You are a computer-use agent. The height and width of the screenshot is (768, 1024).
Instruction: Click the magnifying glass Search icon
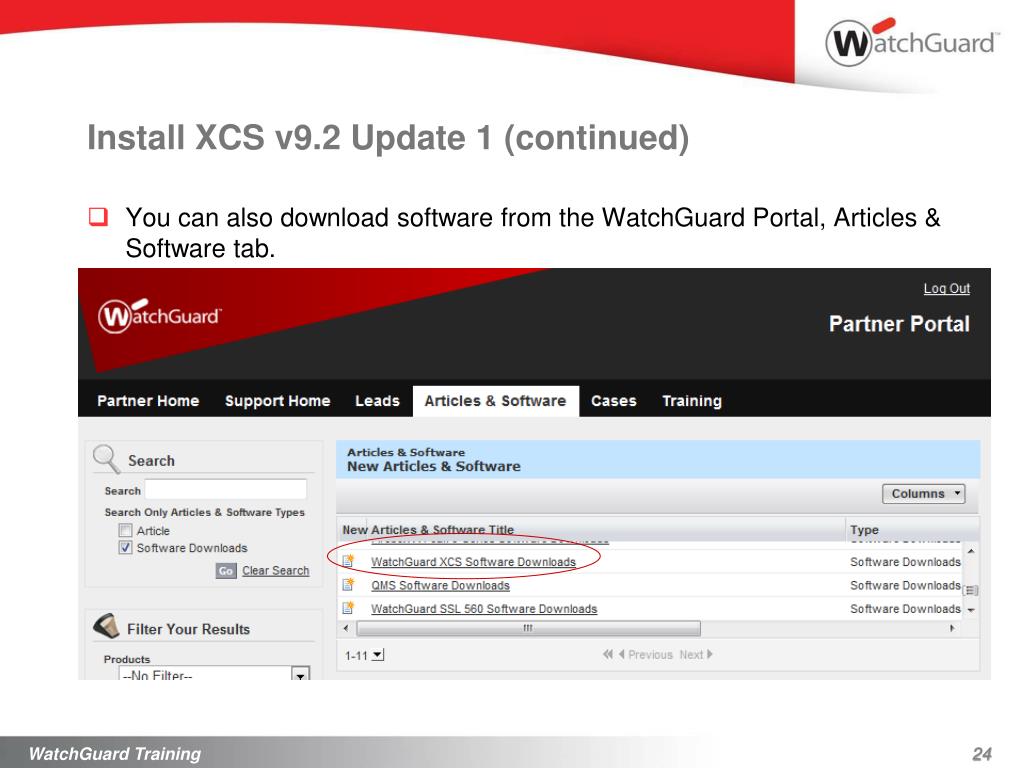point(106,458)
